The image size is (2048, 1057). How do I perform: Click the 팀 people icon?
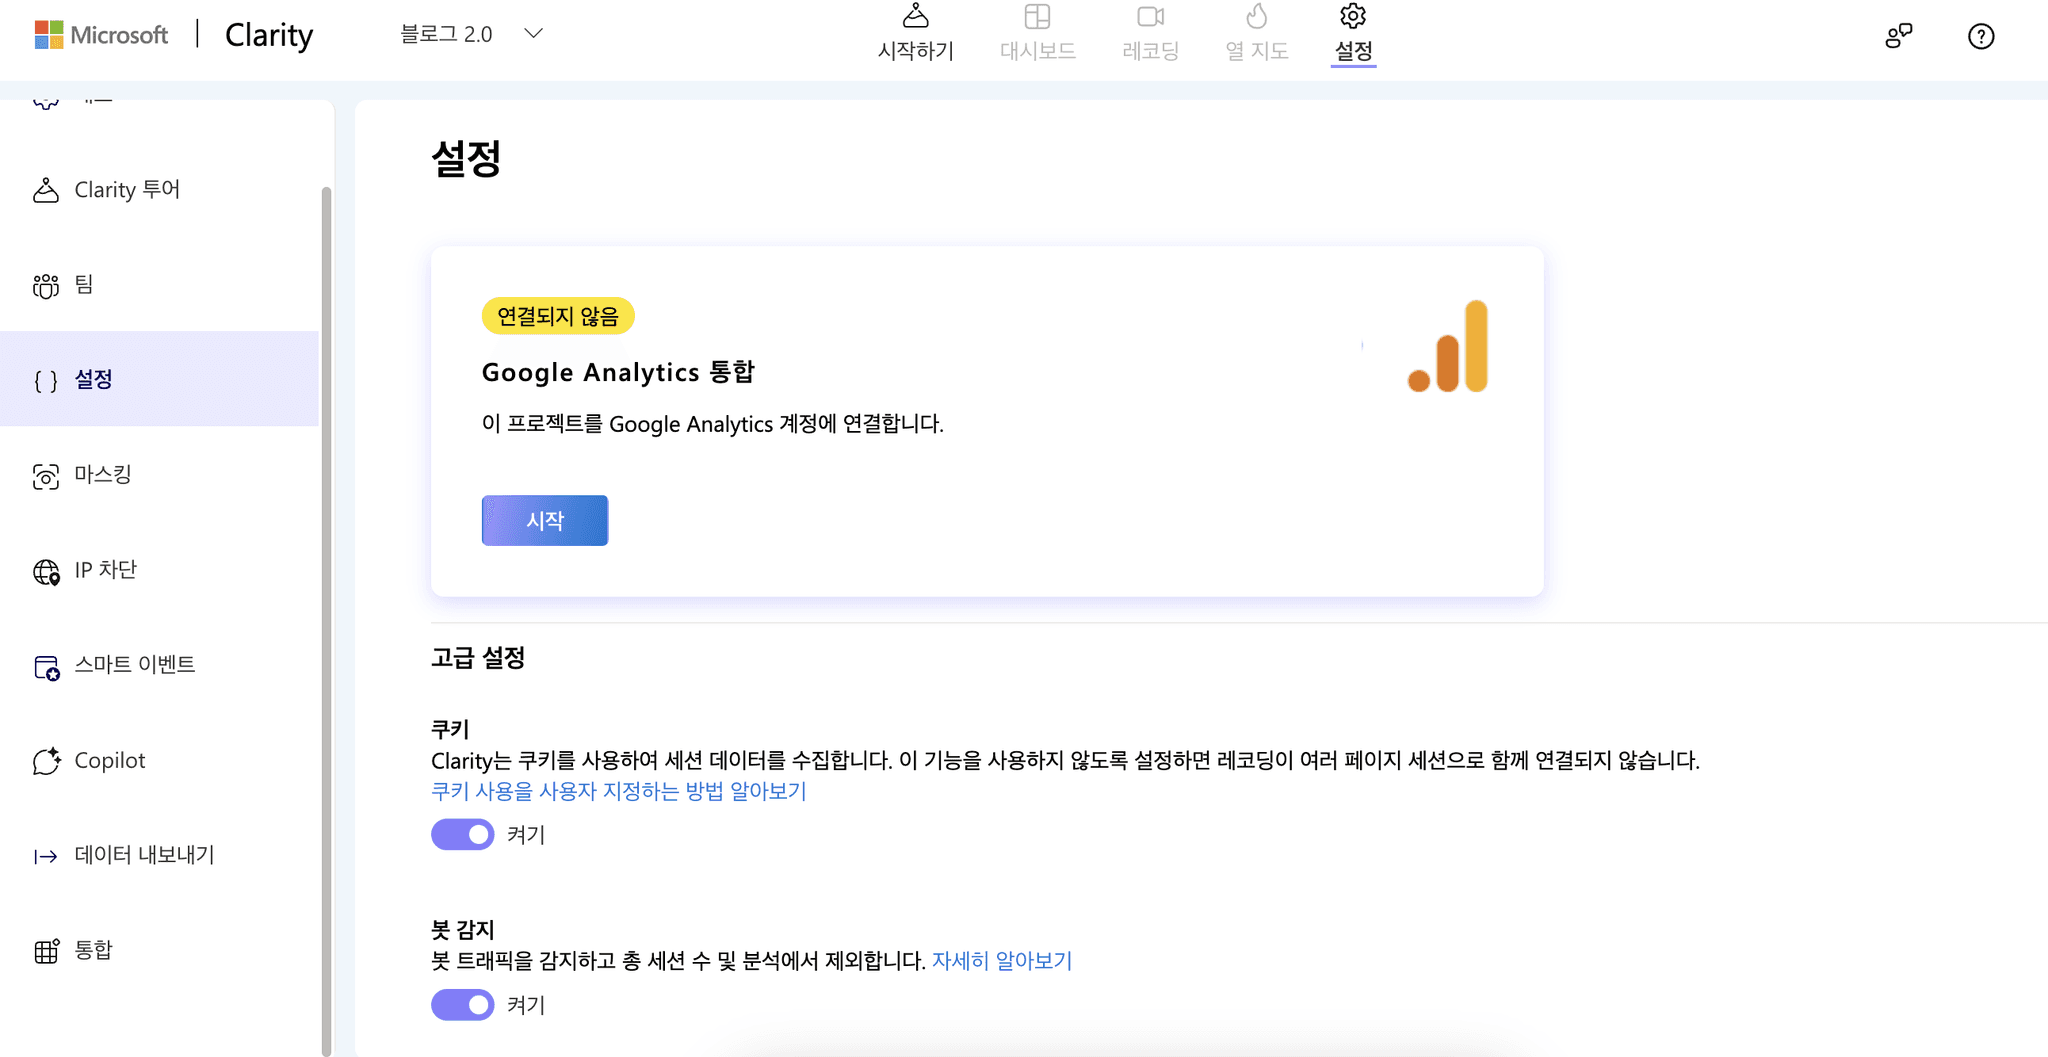point(46,285)
